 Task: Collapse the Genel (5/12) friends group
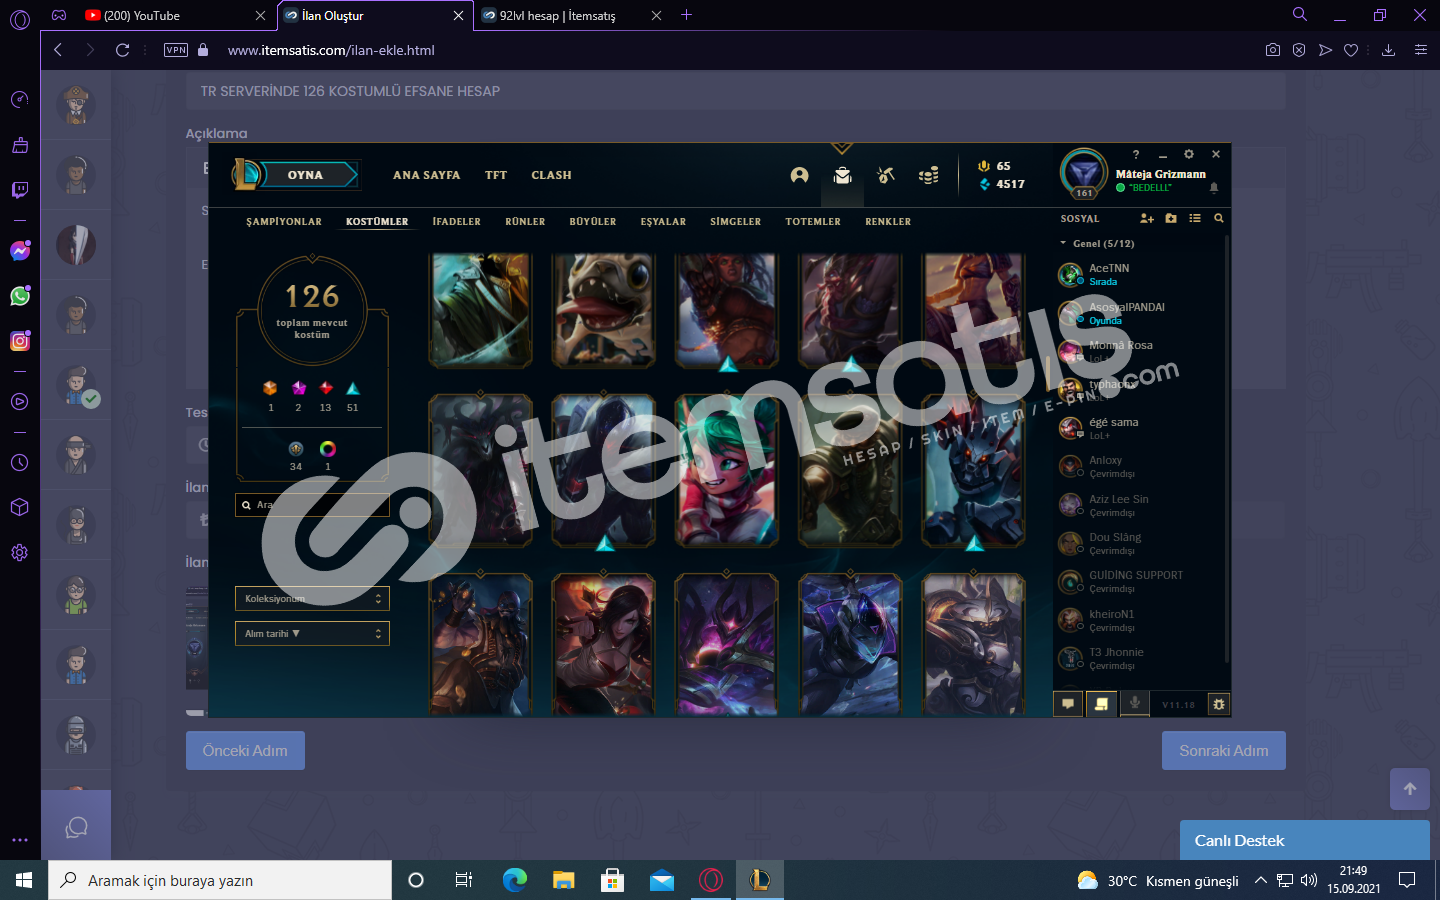pyautogui.click(x=1097, y=243)
